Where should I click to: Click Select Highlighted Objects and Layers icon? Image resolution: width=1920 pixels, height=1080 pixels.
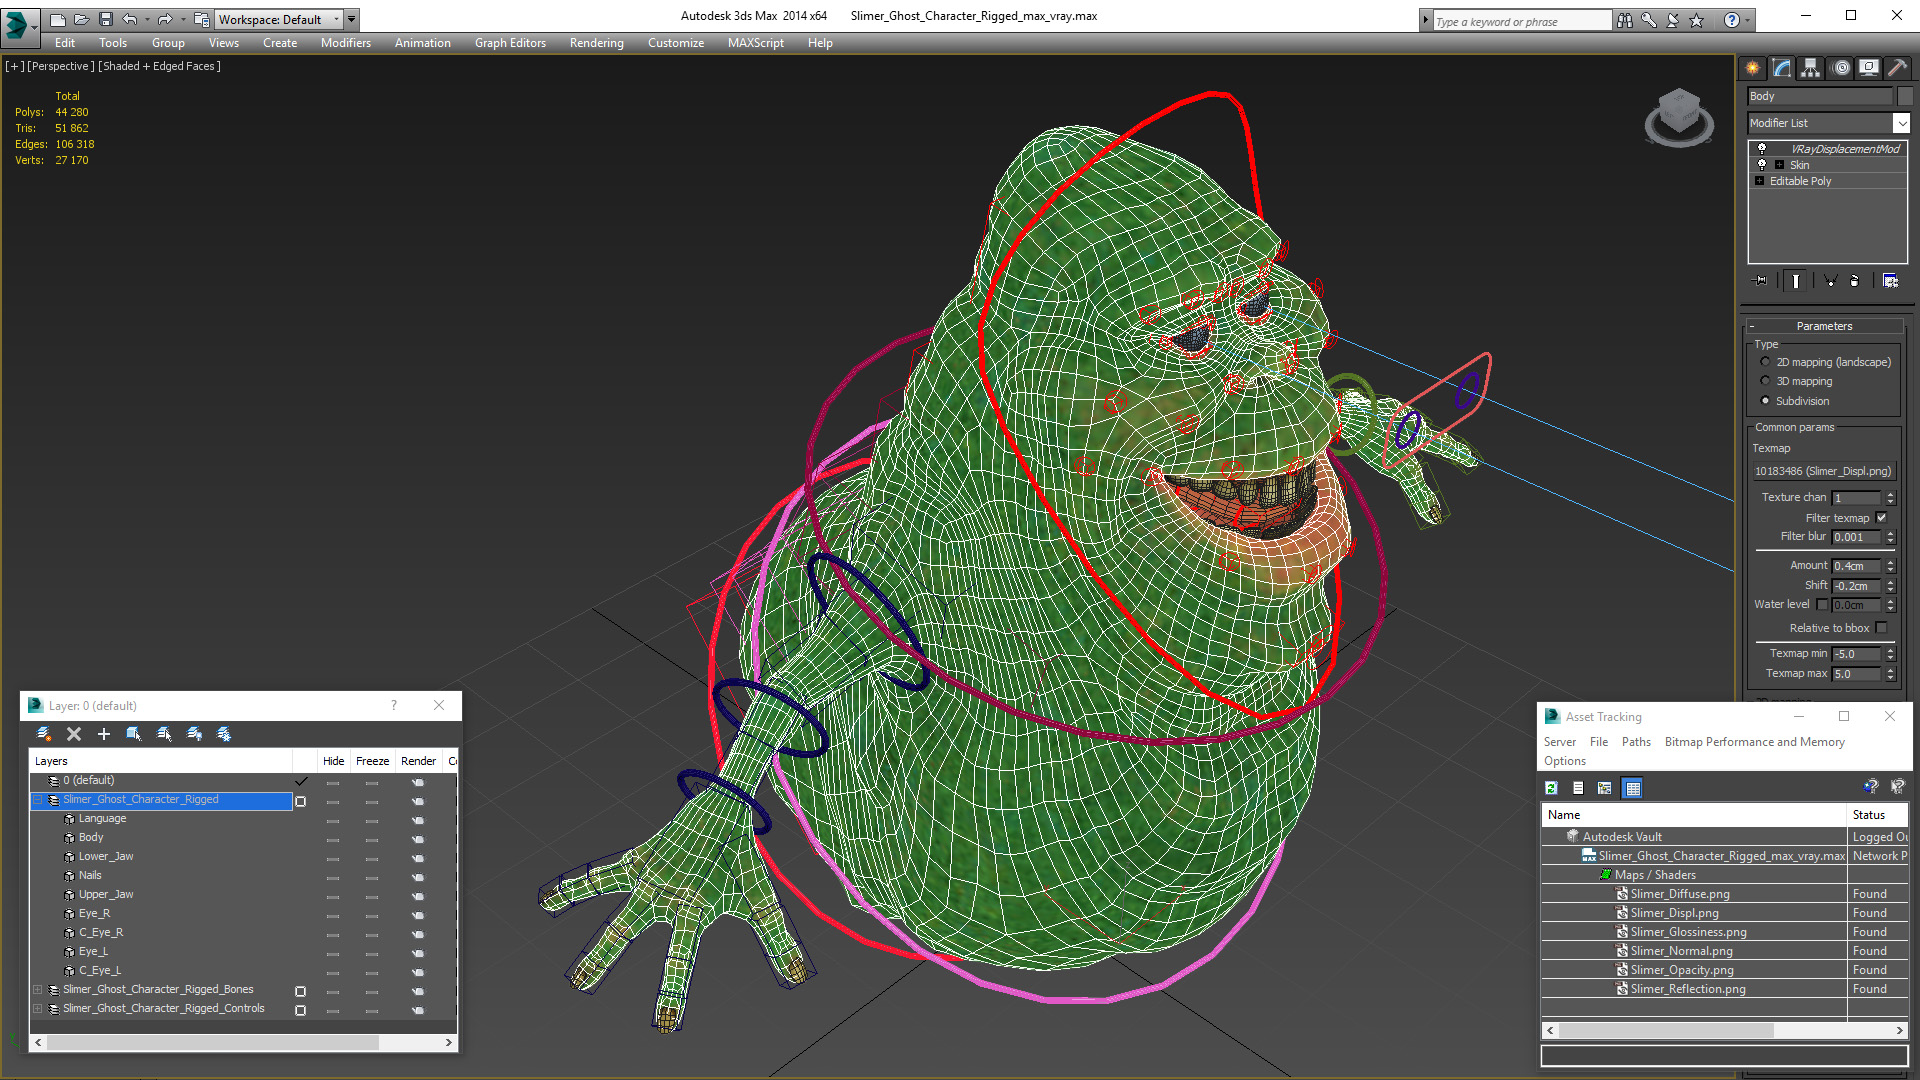click(x=134, y=734)
